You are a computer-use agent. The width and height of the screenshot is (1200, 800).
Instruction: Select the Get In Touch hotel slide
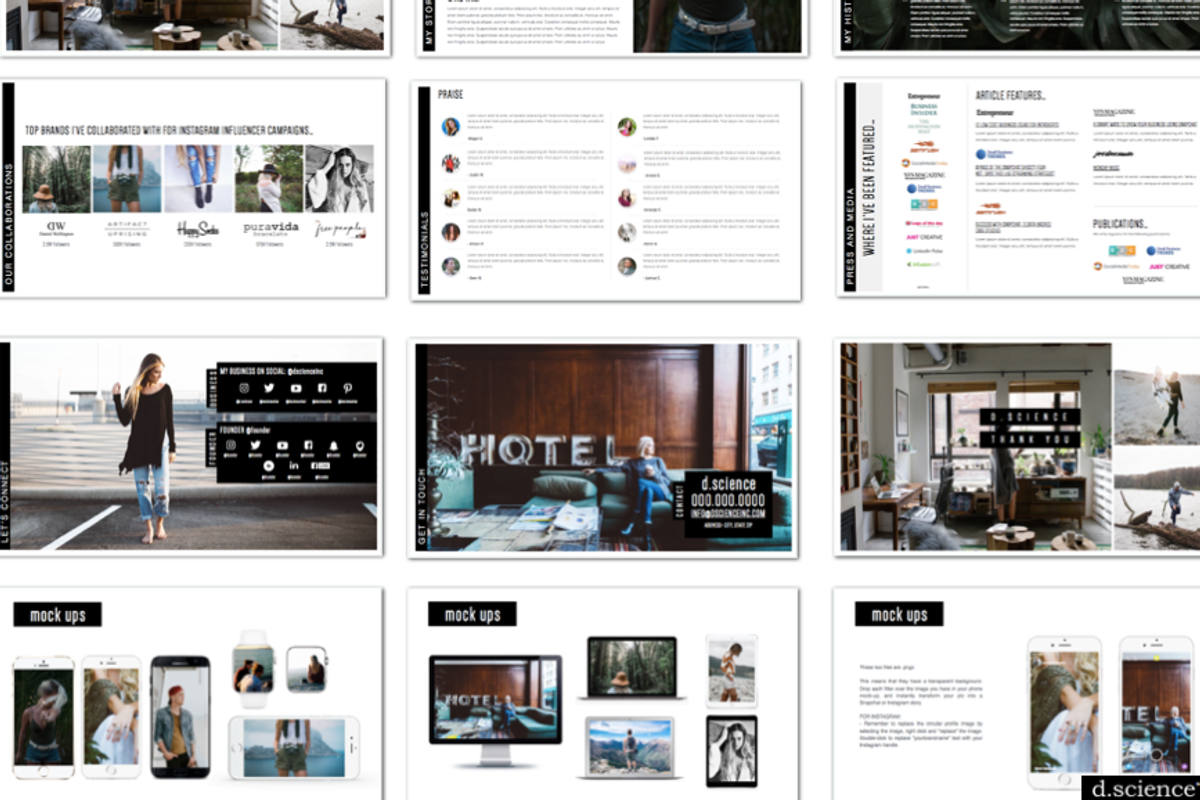pos(603,447)
